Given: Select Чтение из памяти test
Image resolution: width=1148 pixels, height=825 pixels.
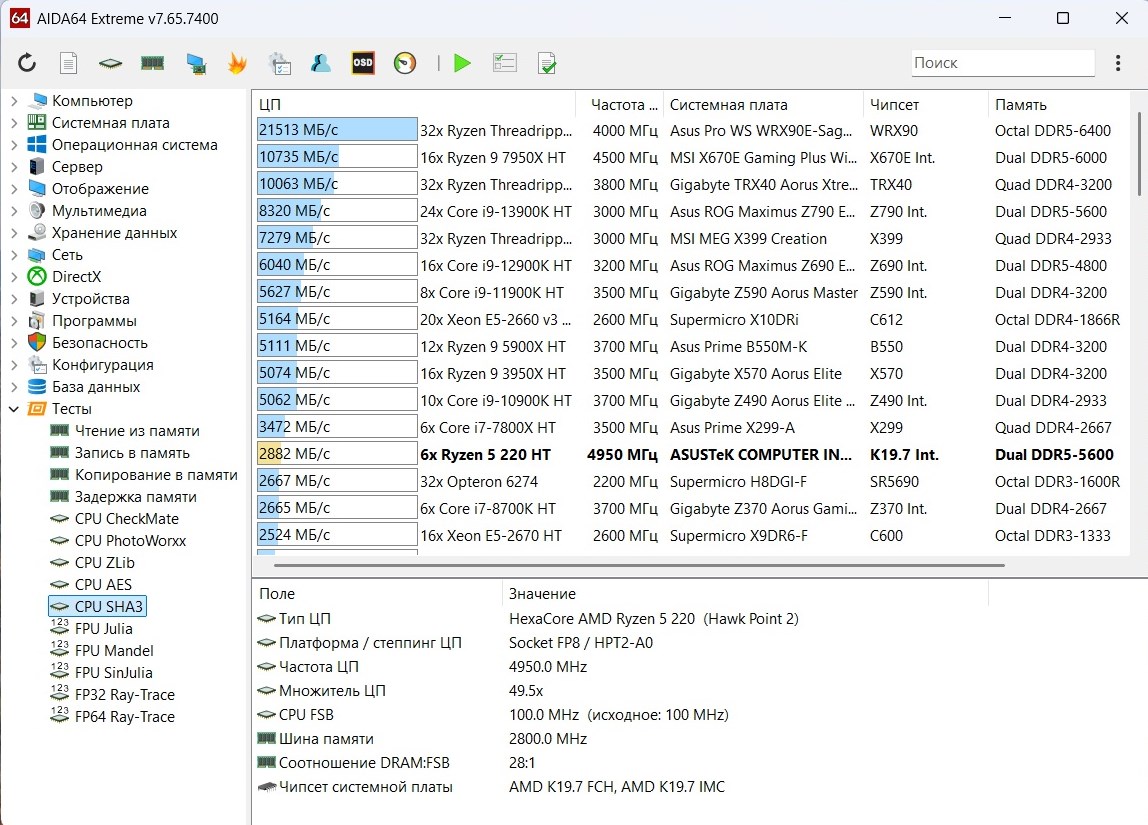Looking at the screenshot, I should (137, 431).
